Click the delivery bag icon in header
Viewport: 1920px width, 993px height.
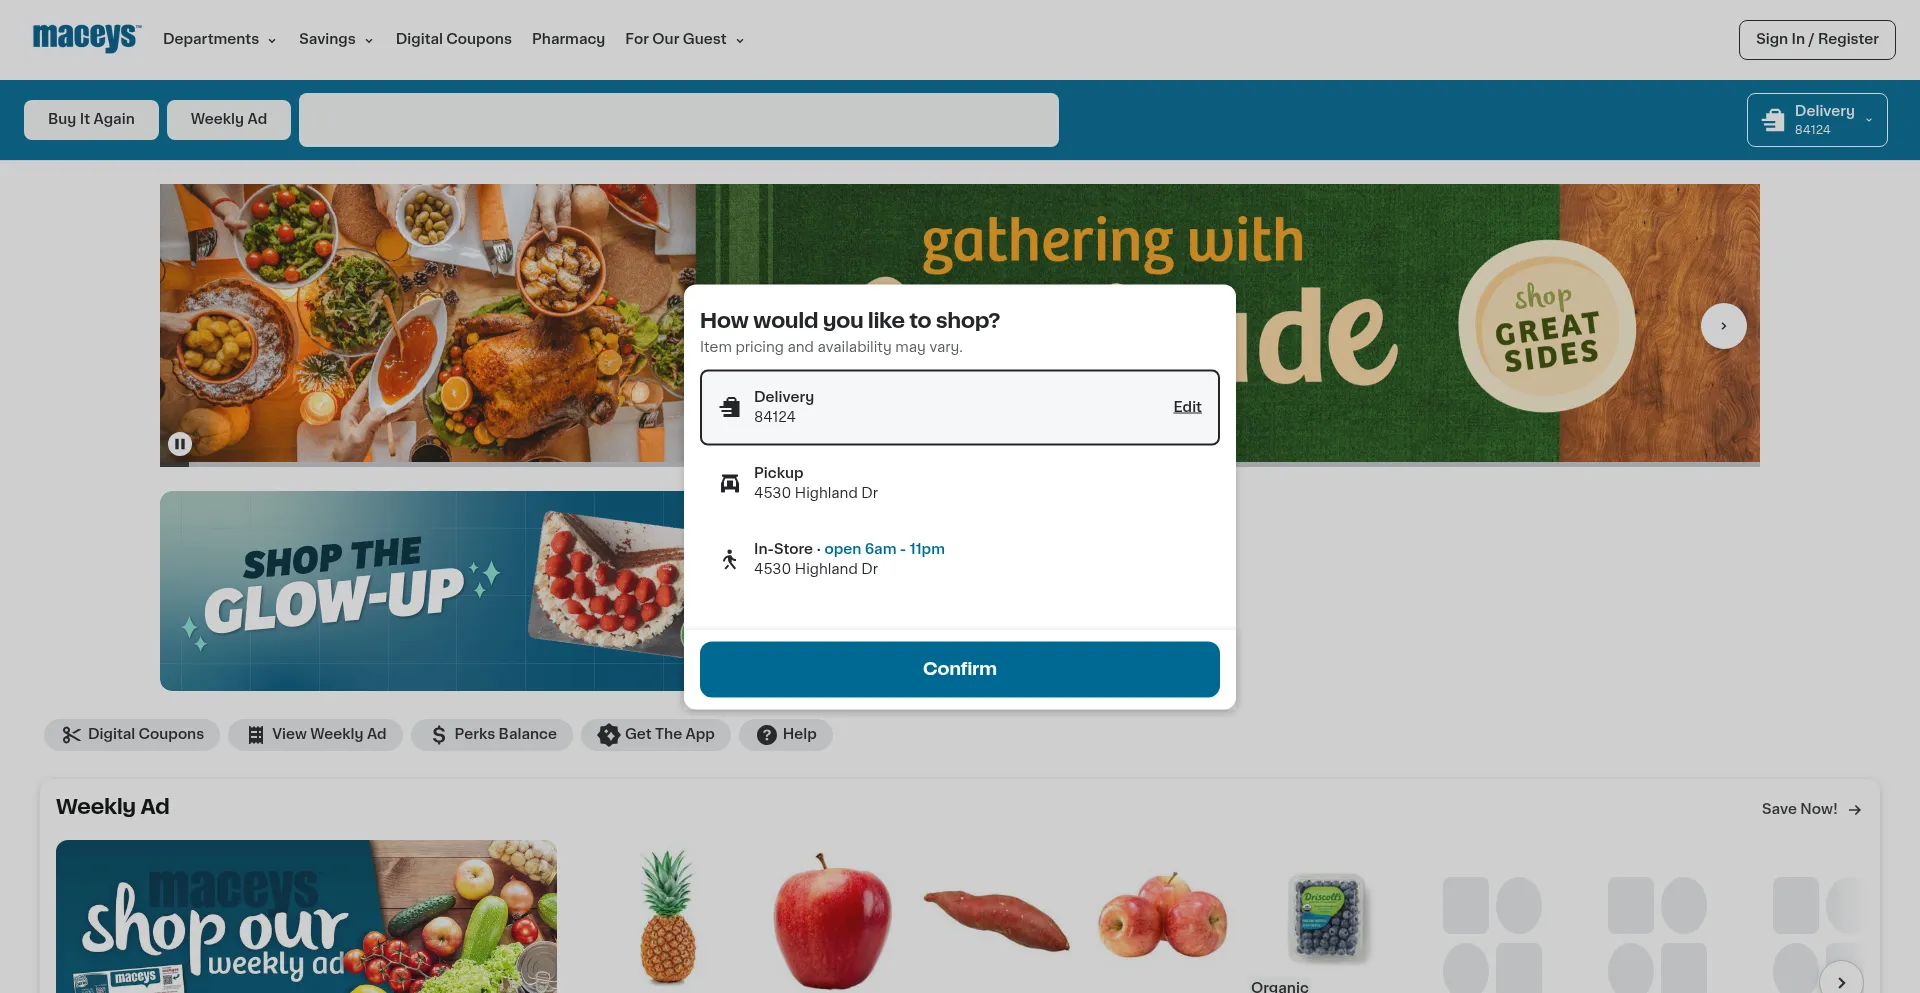[x=1773, y=120]
